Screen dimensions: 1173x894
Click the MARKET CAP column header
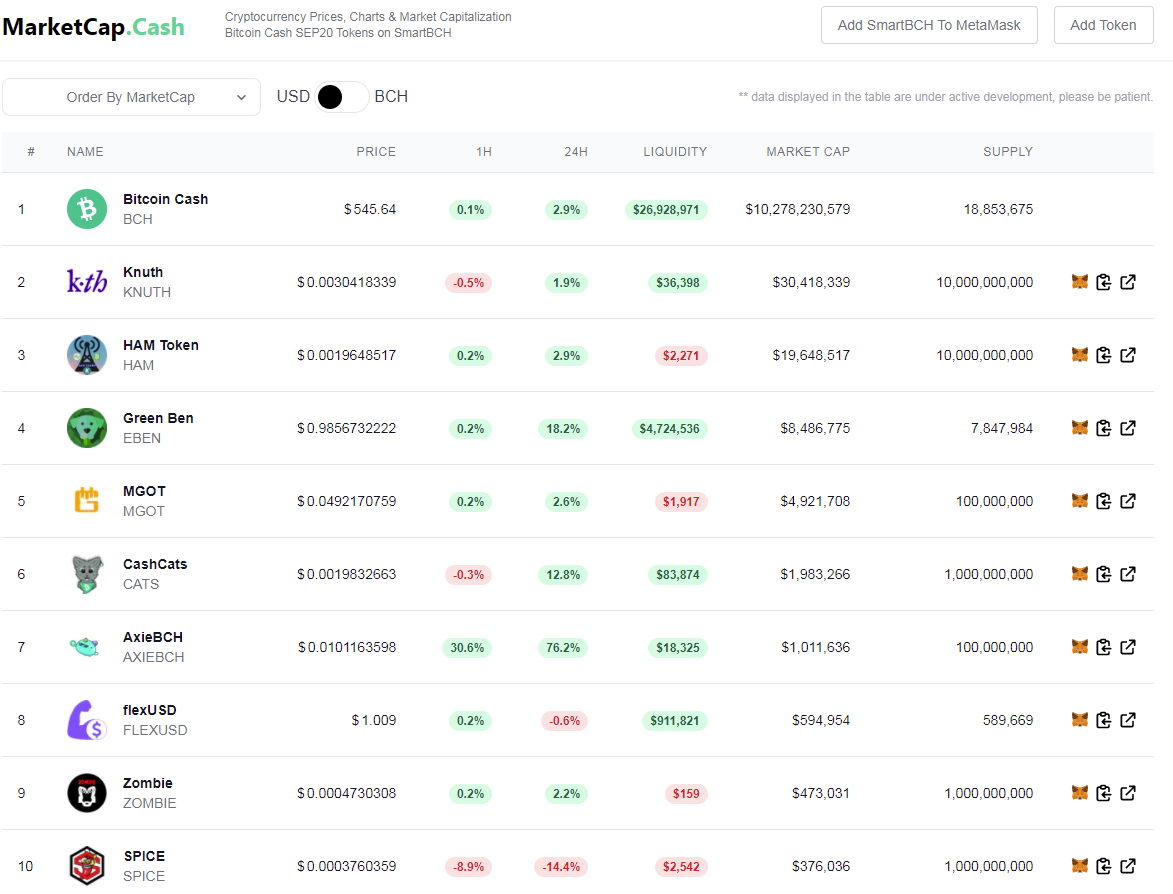(808, 152)
